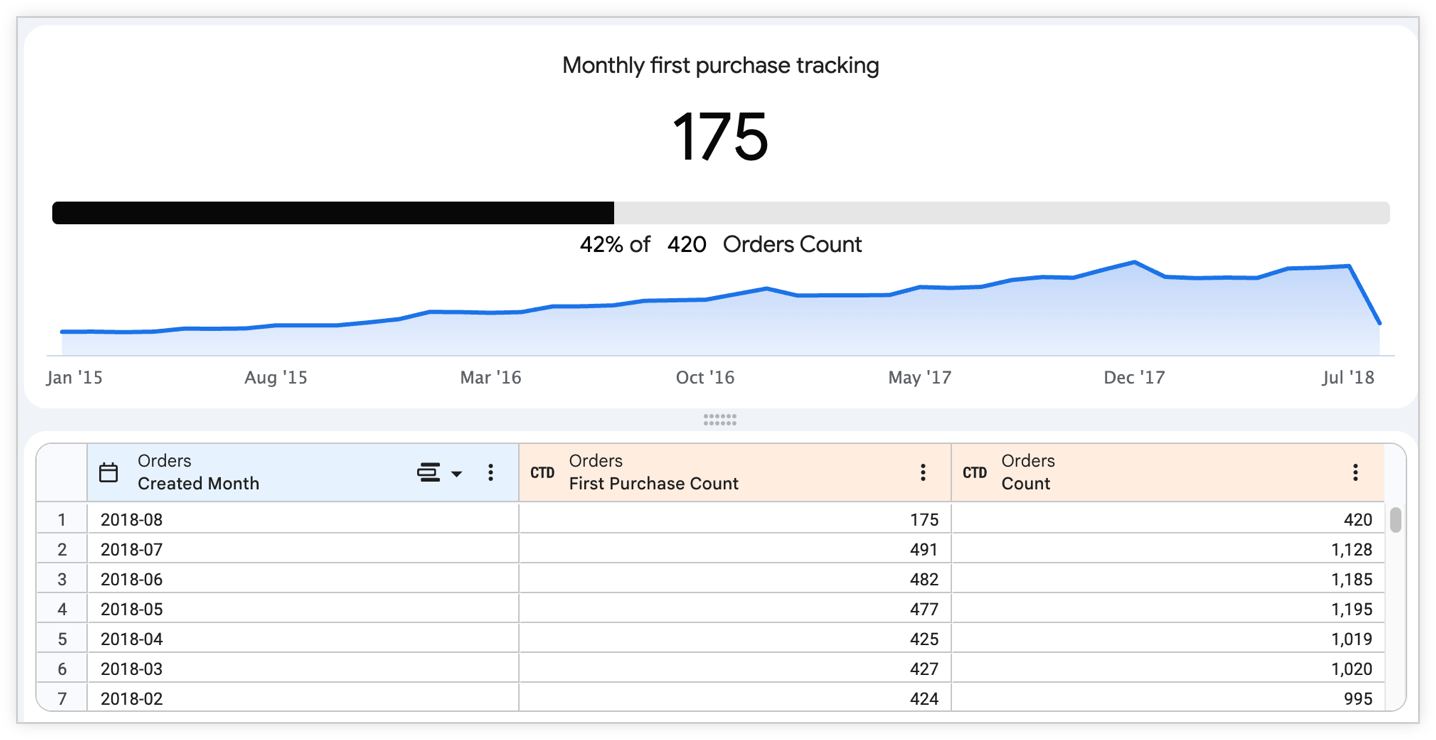Click the big 175 value
This screenshot has width=1436, height=740.
tap(720, 137)
